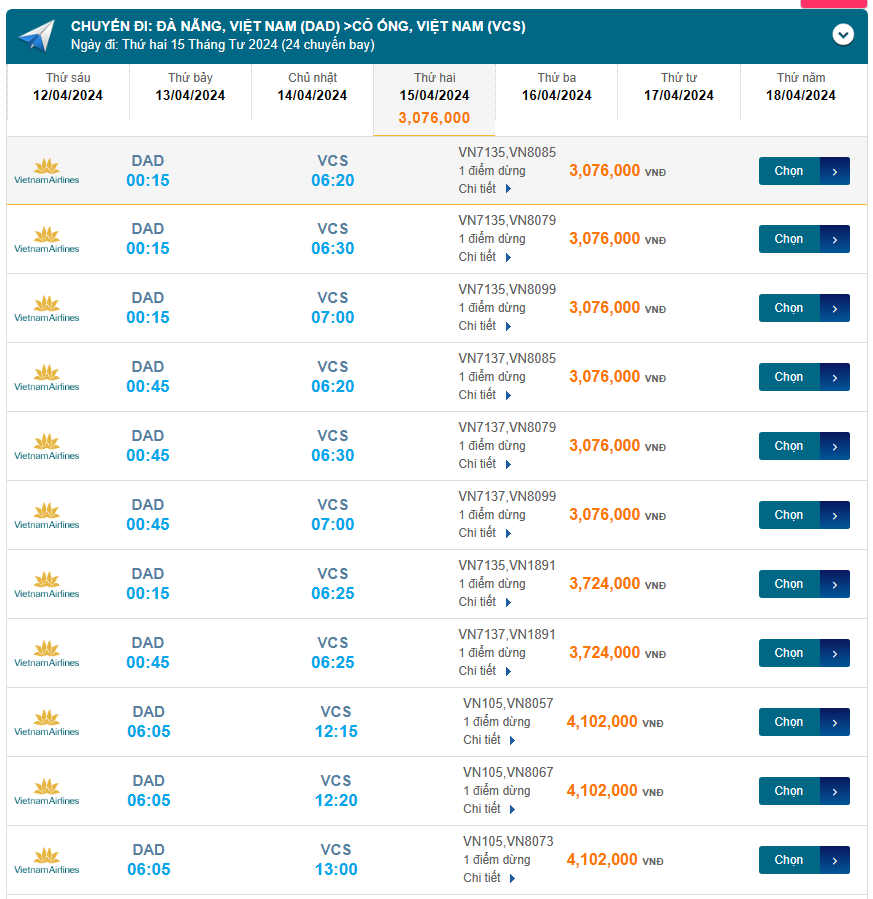The height and width of the screenshot is (899, 873).
Task: Choose the Chủ nhật 14/04/2024 date tab
Action: point(312,88)
